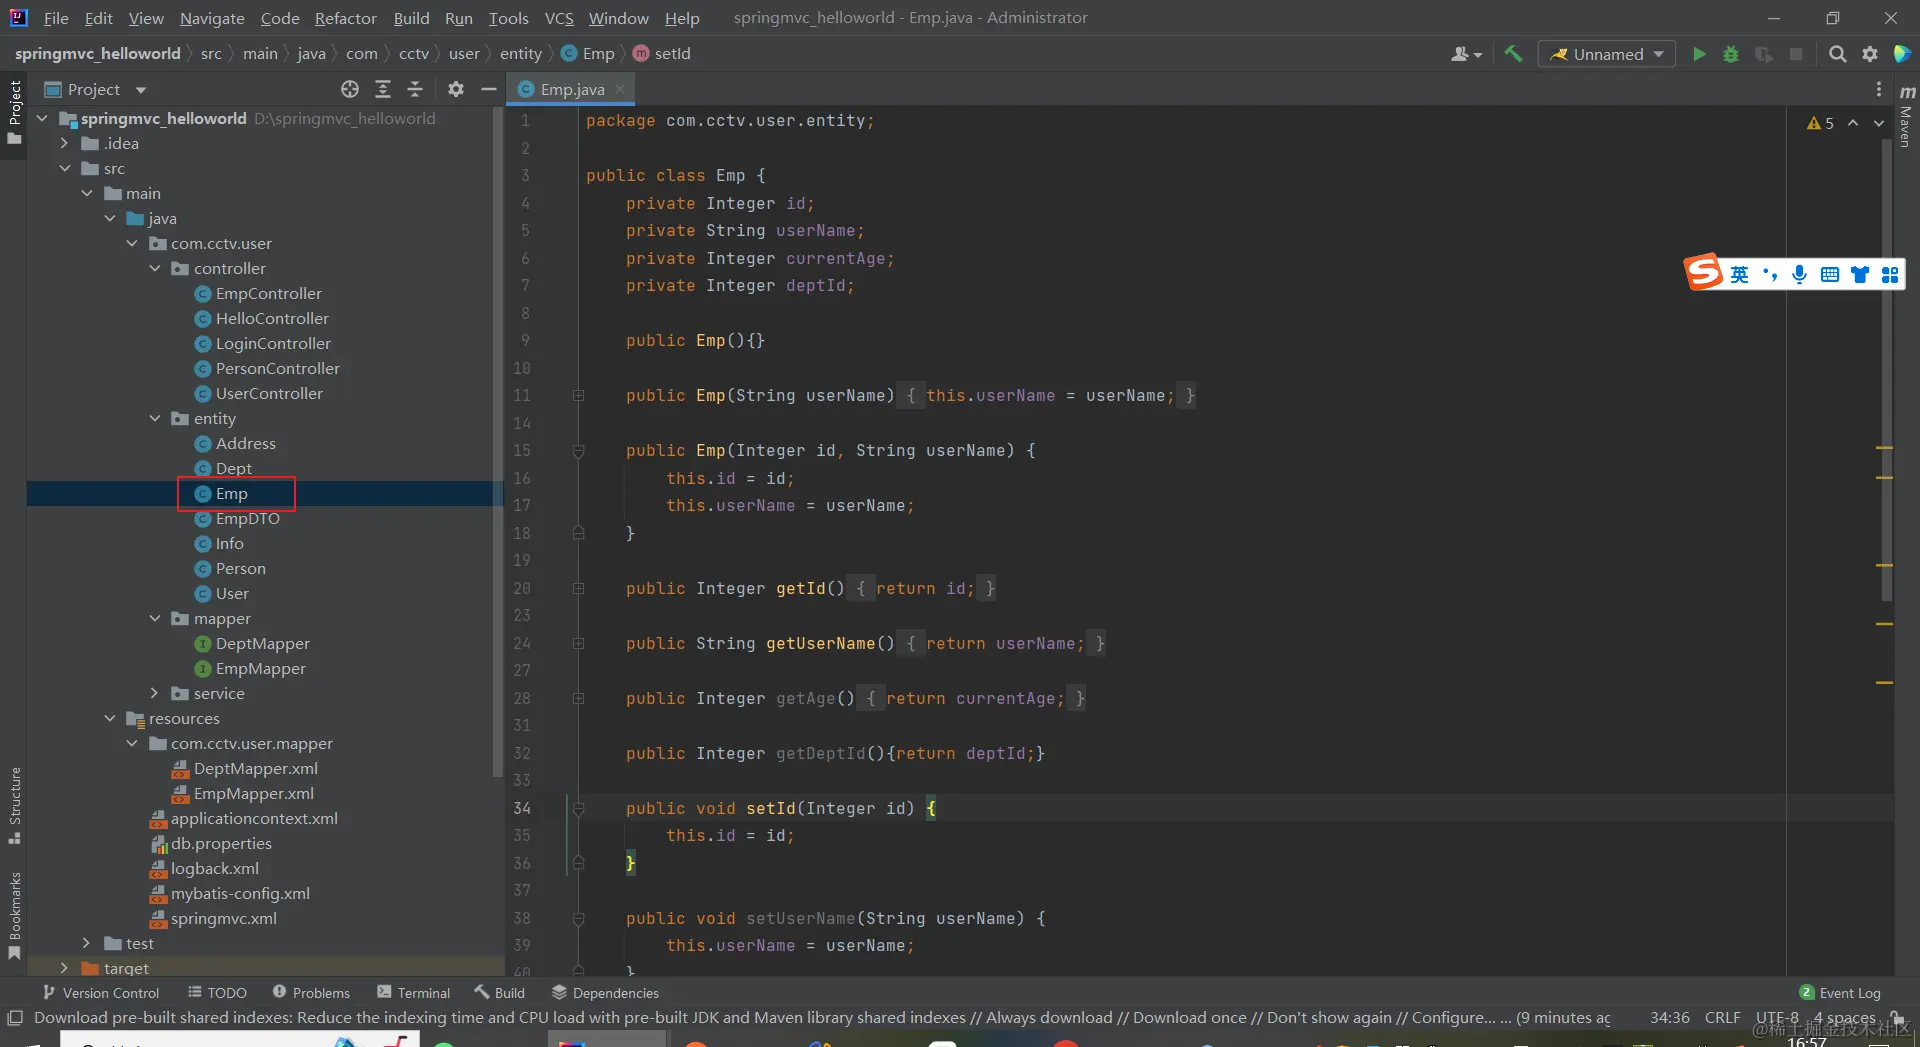Collapse all nodes in the Project panel
This screenshot has height=1047, width=1920.
click(415, 90)
